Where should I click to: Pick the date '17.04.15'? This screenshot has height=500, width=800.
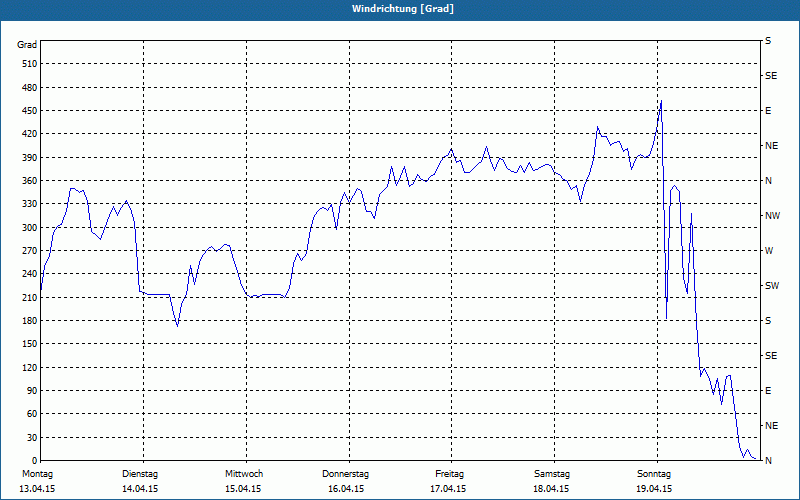coord(448,489)
